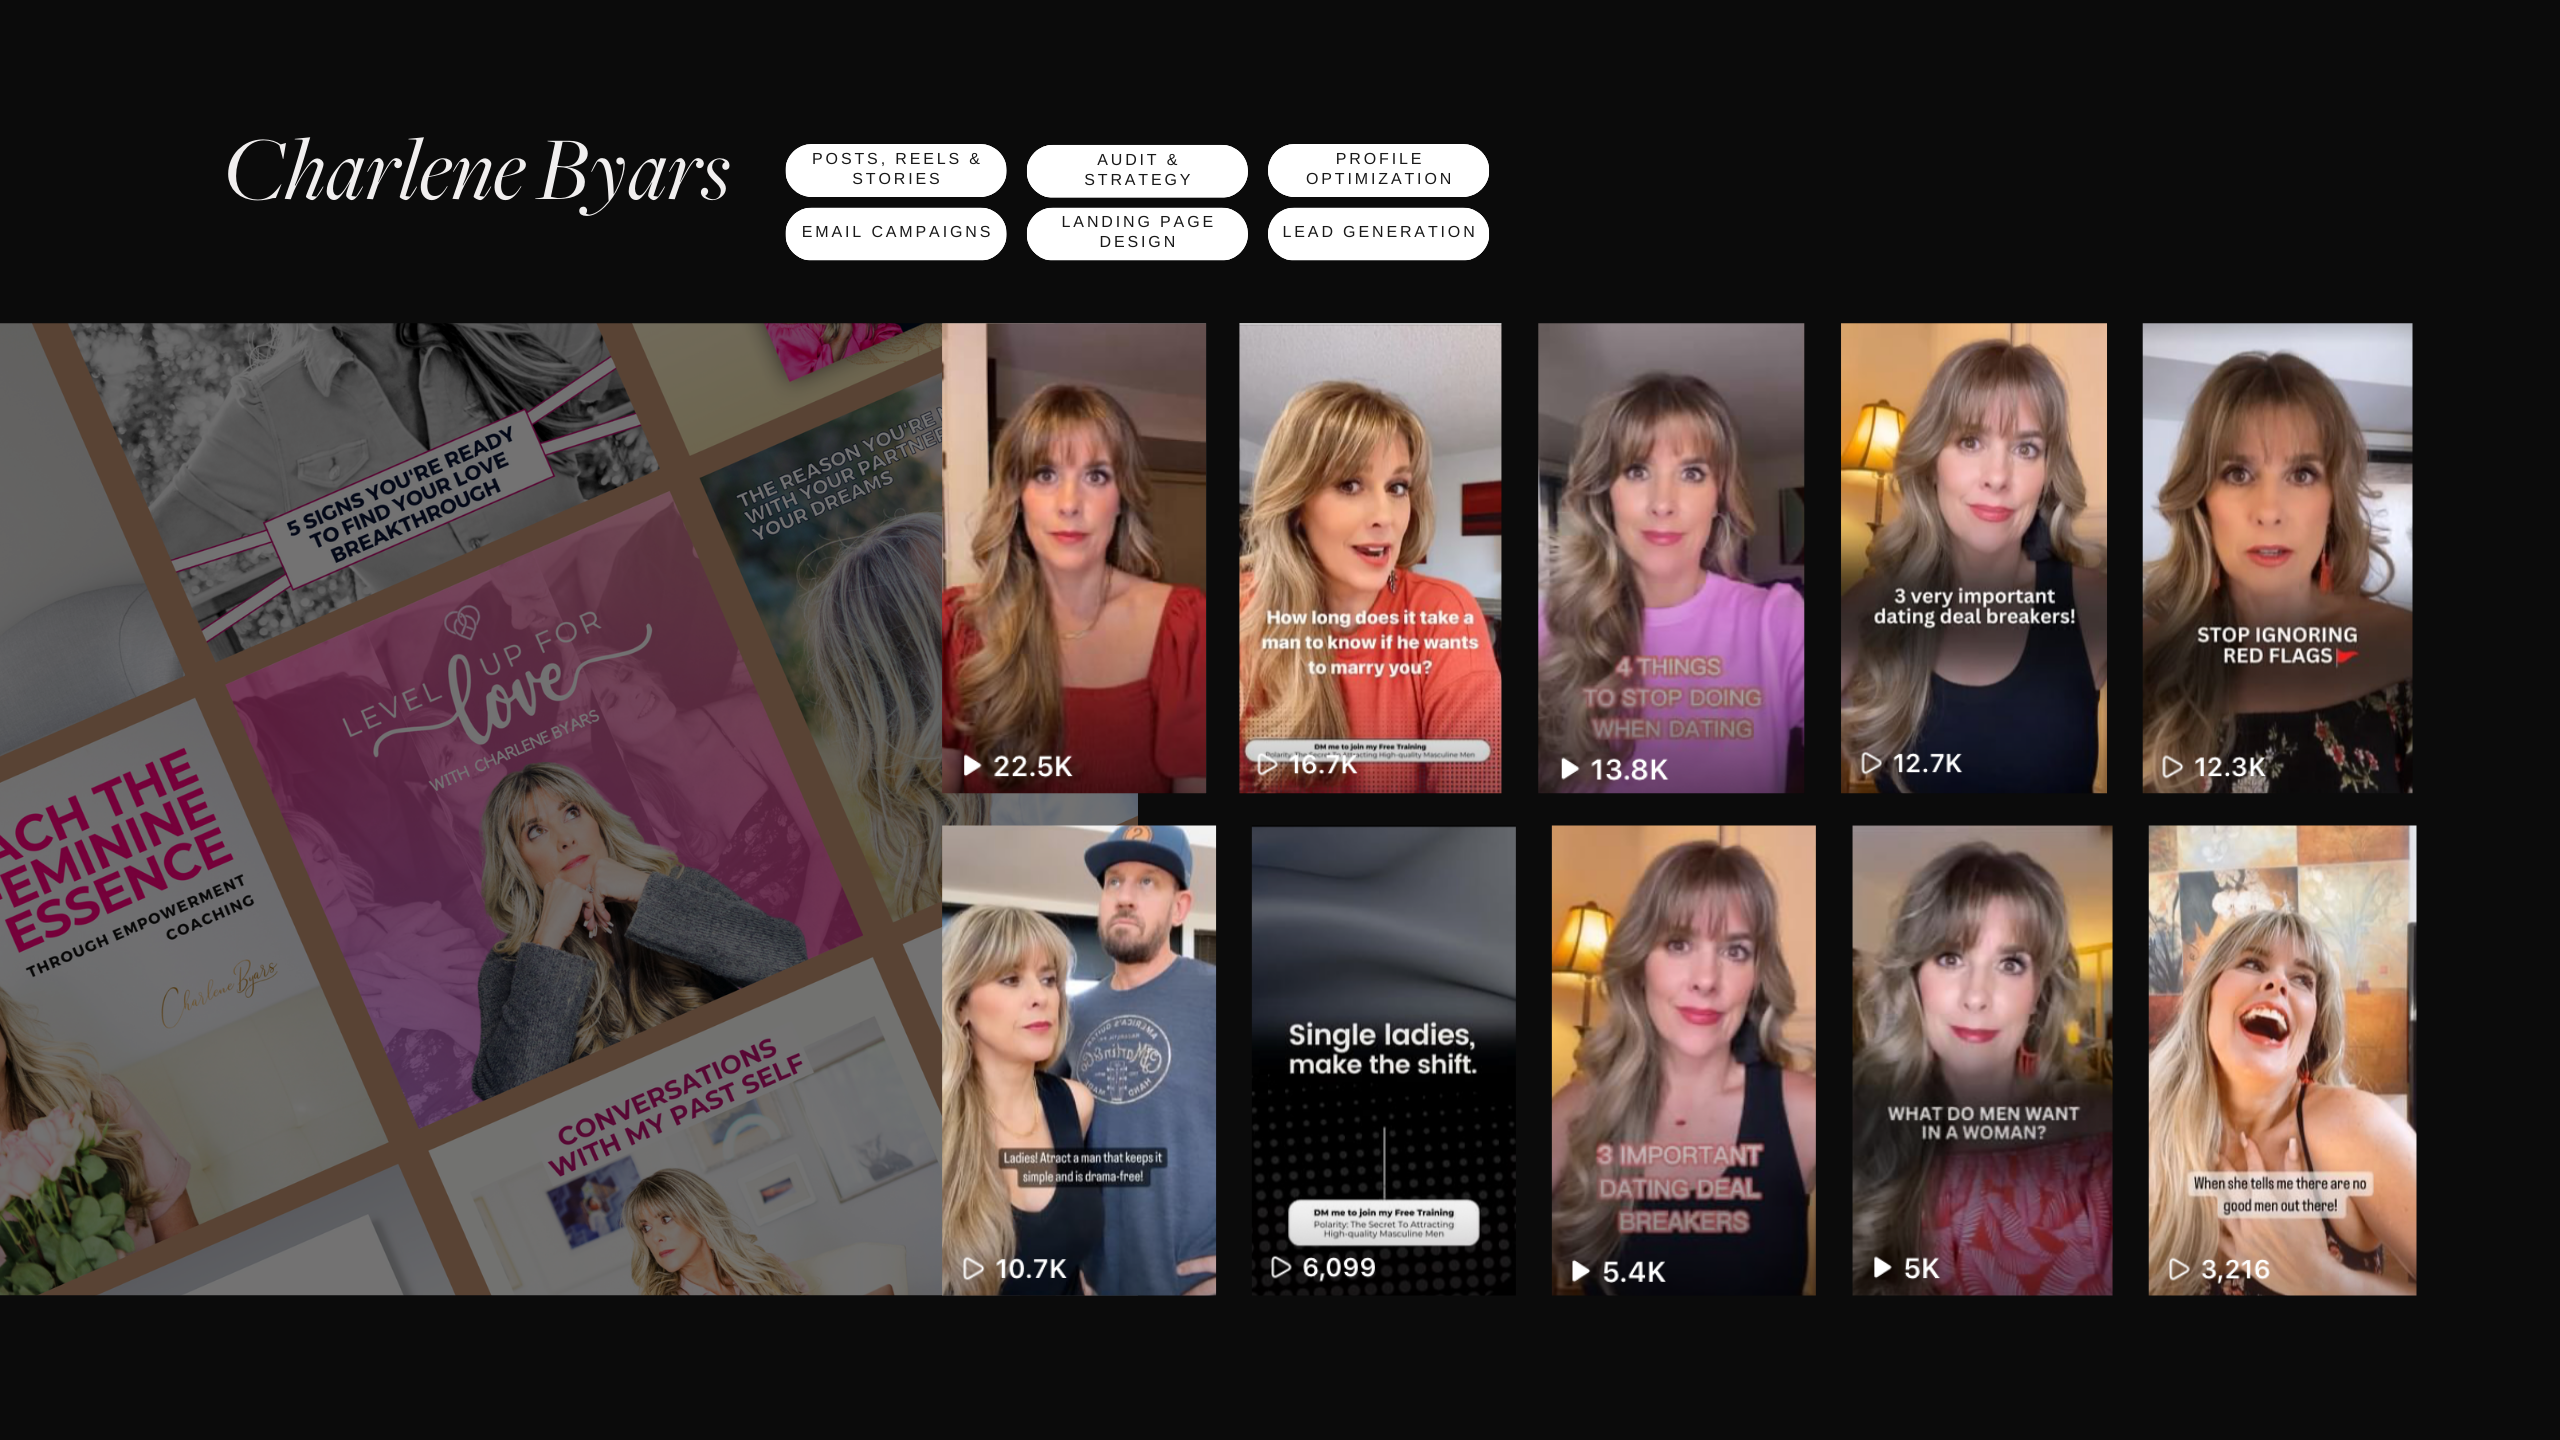Click the 6,099 view count

[1339, 1268]
